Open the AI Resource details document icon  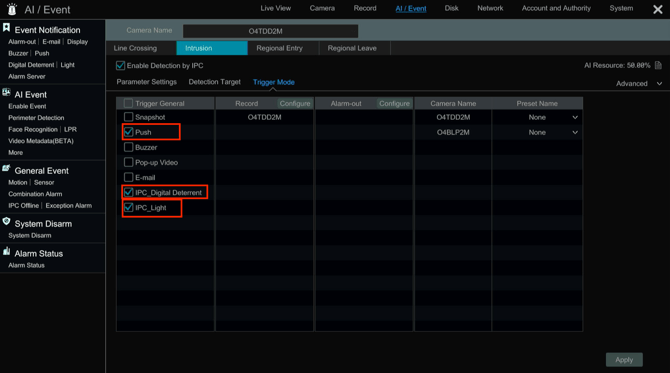coord(658,65)
